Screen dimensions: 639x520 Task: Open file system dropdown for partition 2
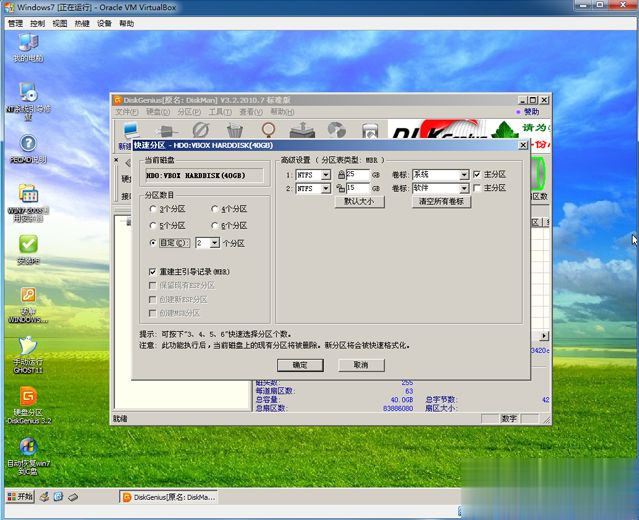pyautogui.click(x=326, y=188)
